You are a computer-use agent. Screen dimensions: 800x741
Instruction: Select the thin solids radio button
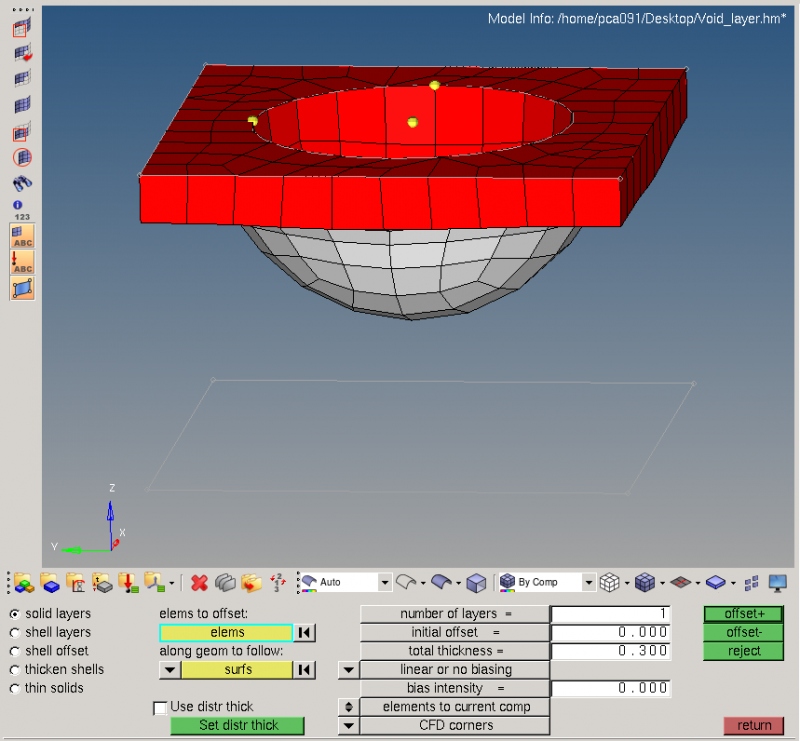tap(15, 688)
